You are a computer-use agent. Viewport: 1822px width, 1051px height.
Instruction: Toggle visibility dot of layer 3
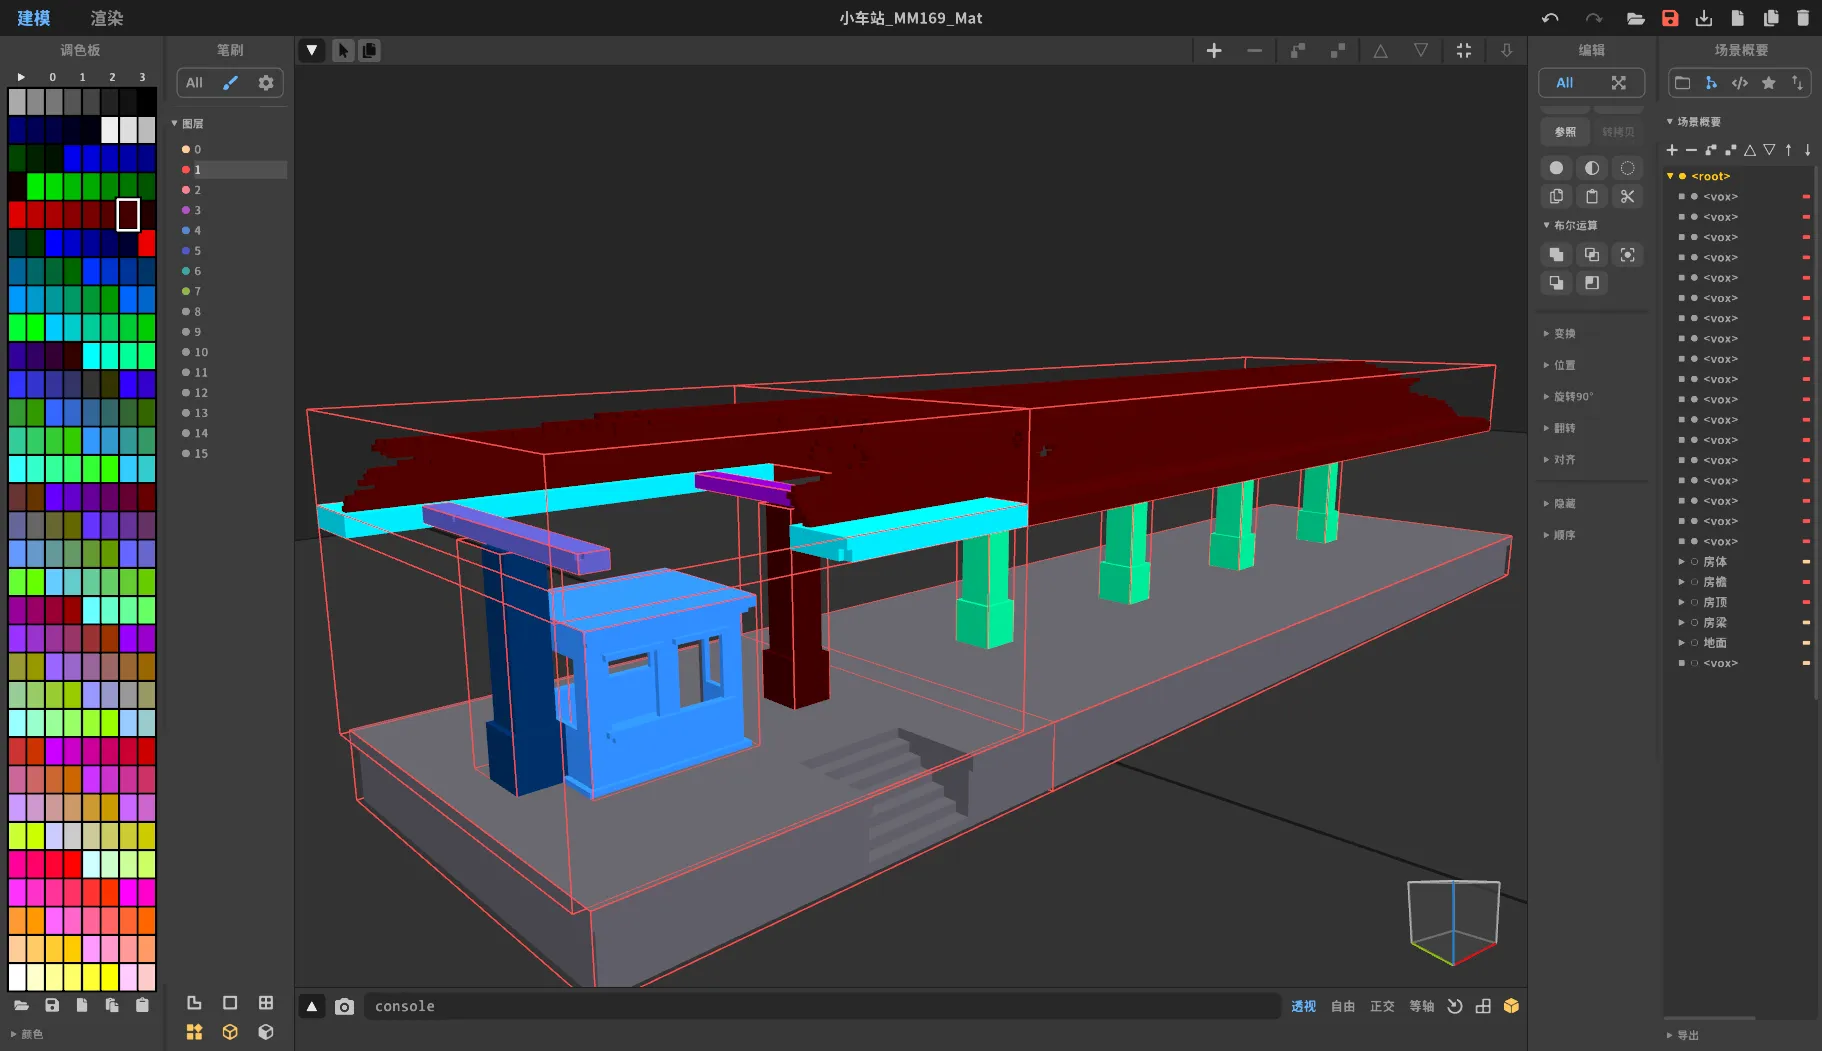(186, 210)
